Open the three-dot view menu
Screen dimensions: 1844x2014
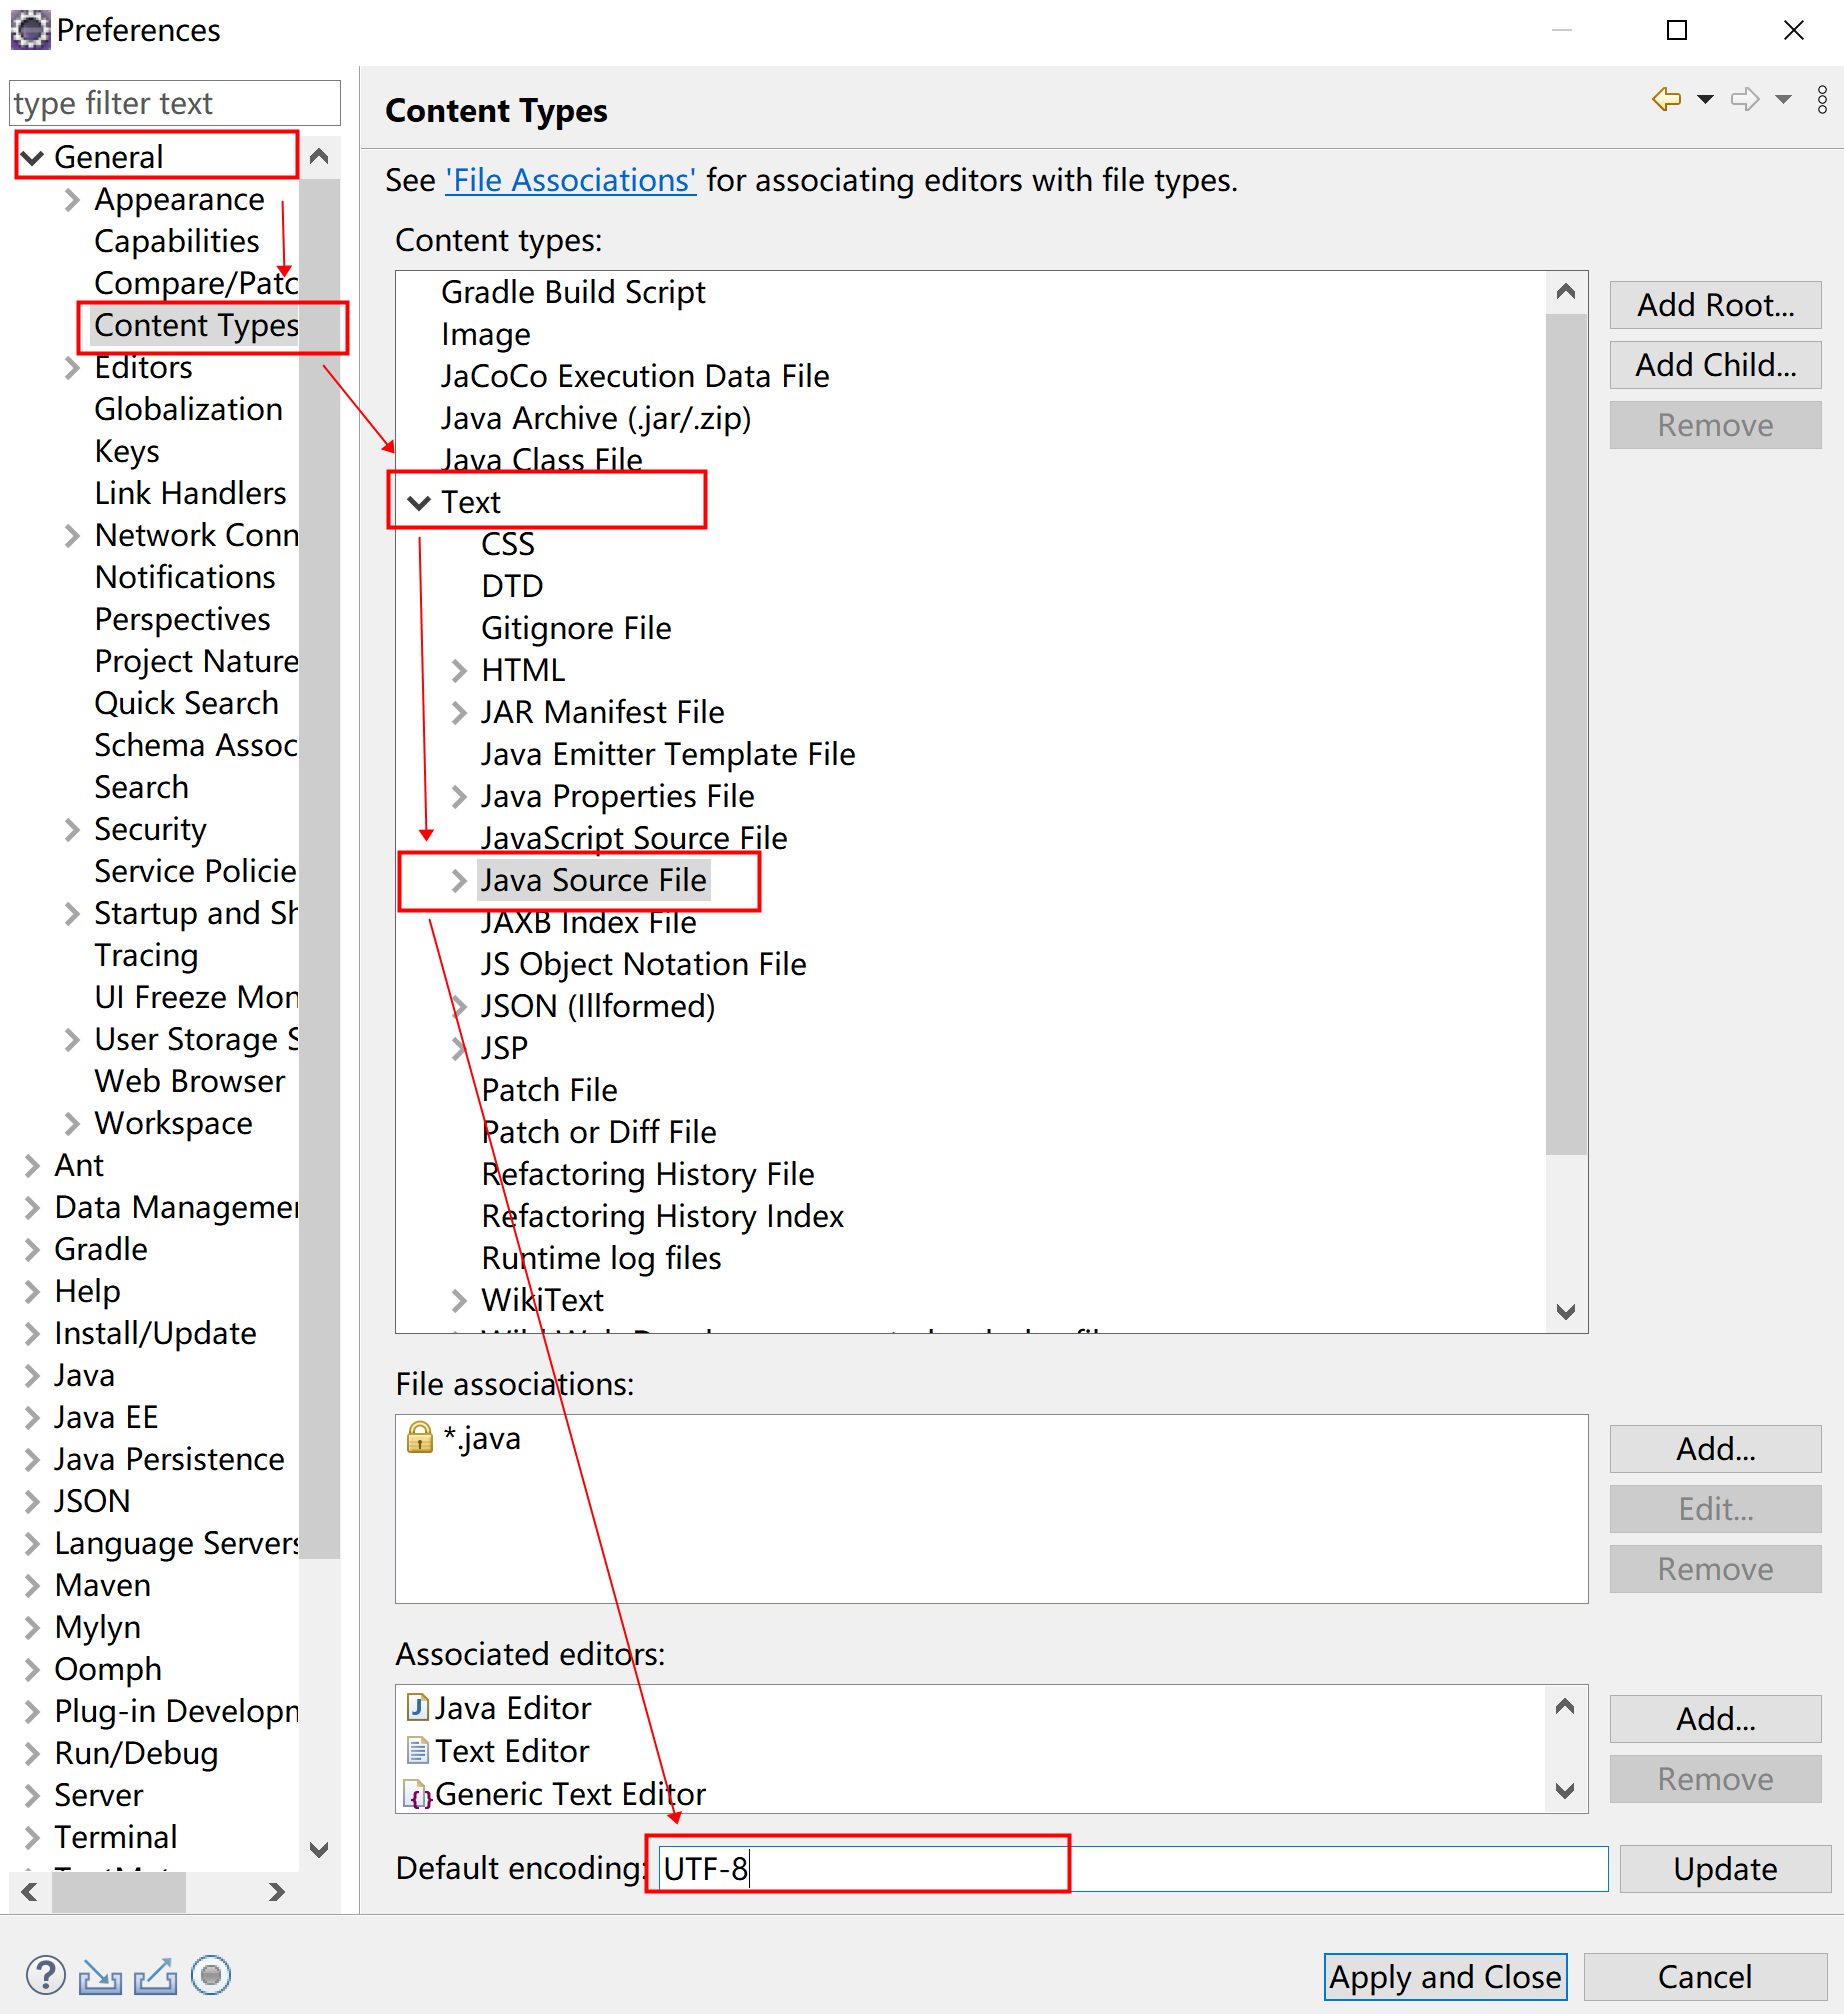[1822, 99]
